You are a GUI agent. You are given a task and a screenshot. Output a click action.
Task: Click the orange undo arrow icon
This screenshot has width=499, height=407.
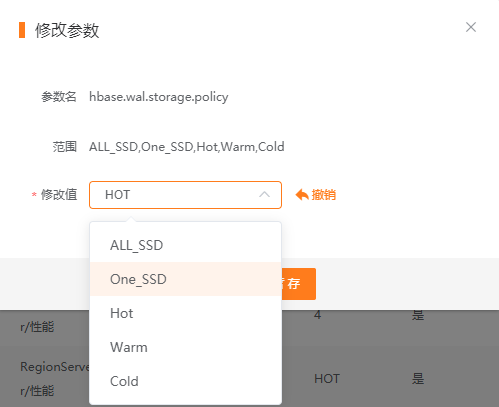click(x=302, y=195)
